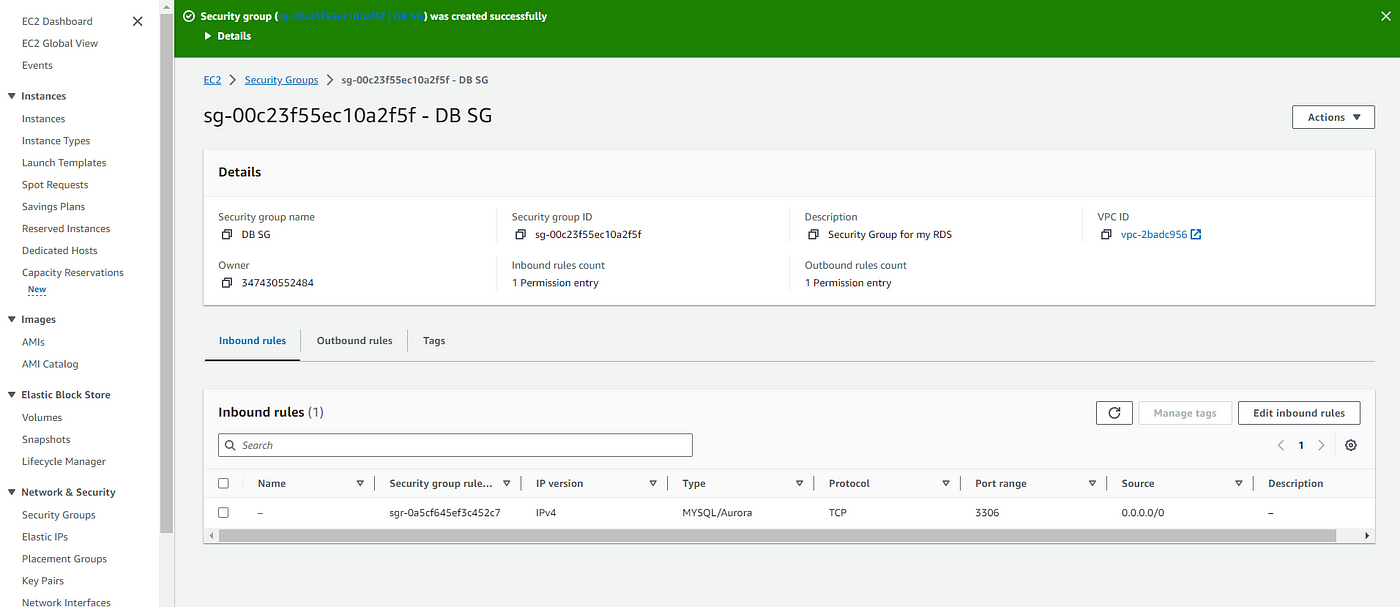This screenshot has width=1400, height=607.
Task: Close the EC2 sidebar with the X icon
Action: coord(138,21)
